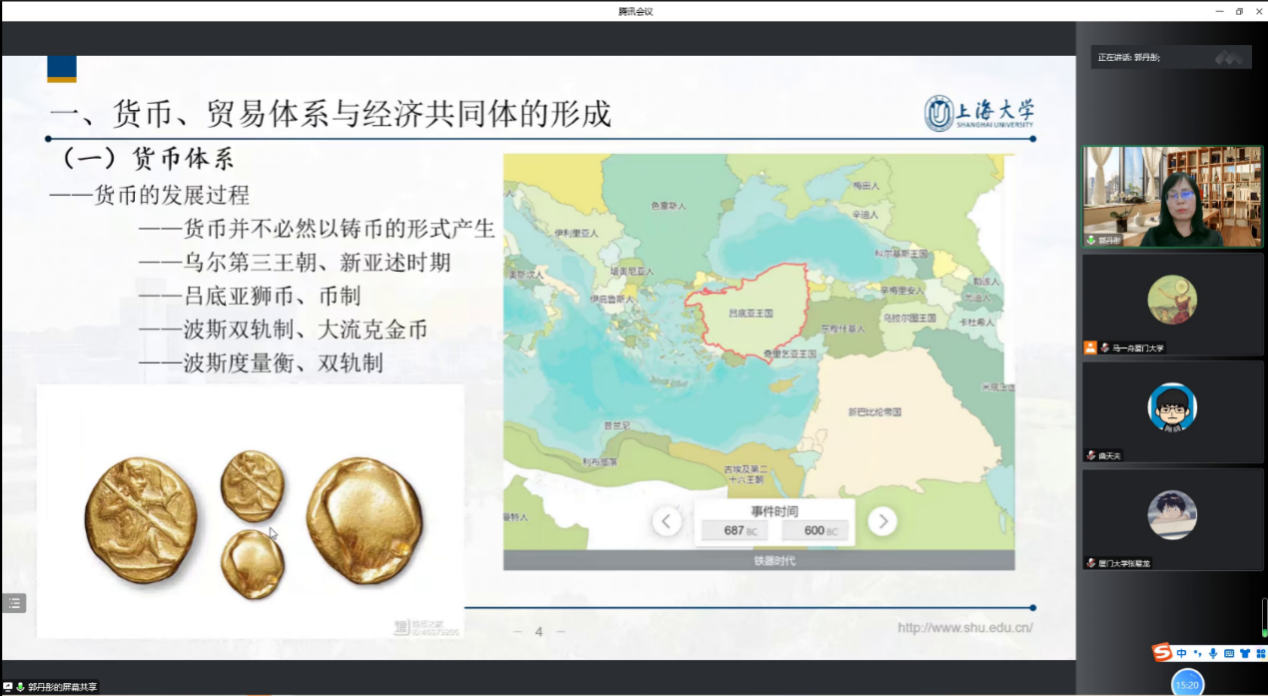This screenshot has height=696, width=1268.
Task: Open Sogou skin shirt icon
Action: click(x=1245, y=653)
